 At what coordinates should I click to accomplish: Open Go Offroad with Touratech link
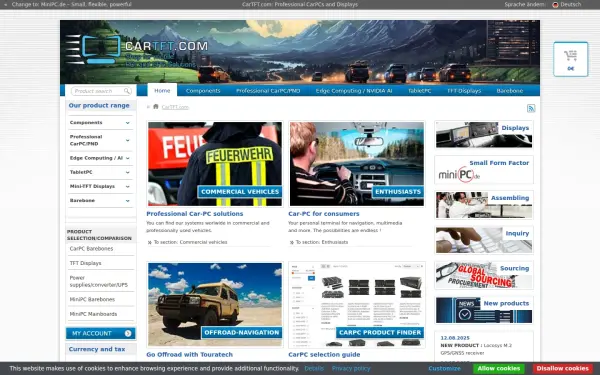click(189, 355)
